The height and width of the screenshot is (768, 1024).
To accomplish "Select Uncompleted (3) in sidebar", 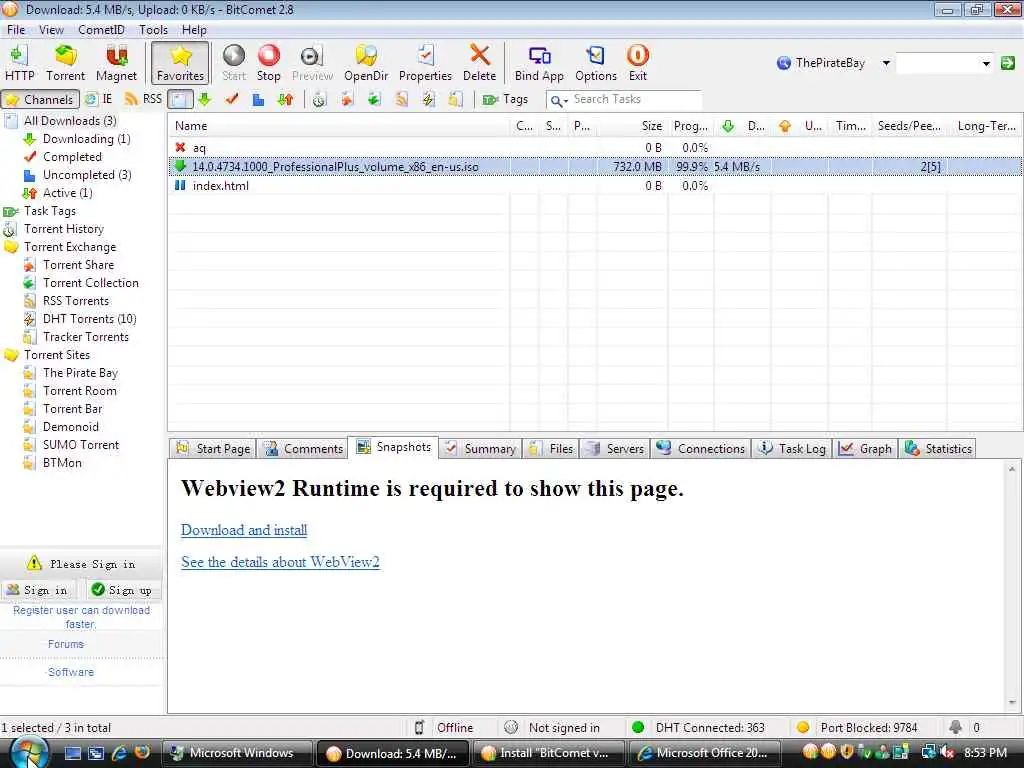I will pos(87,174).
